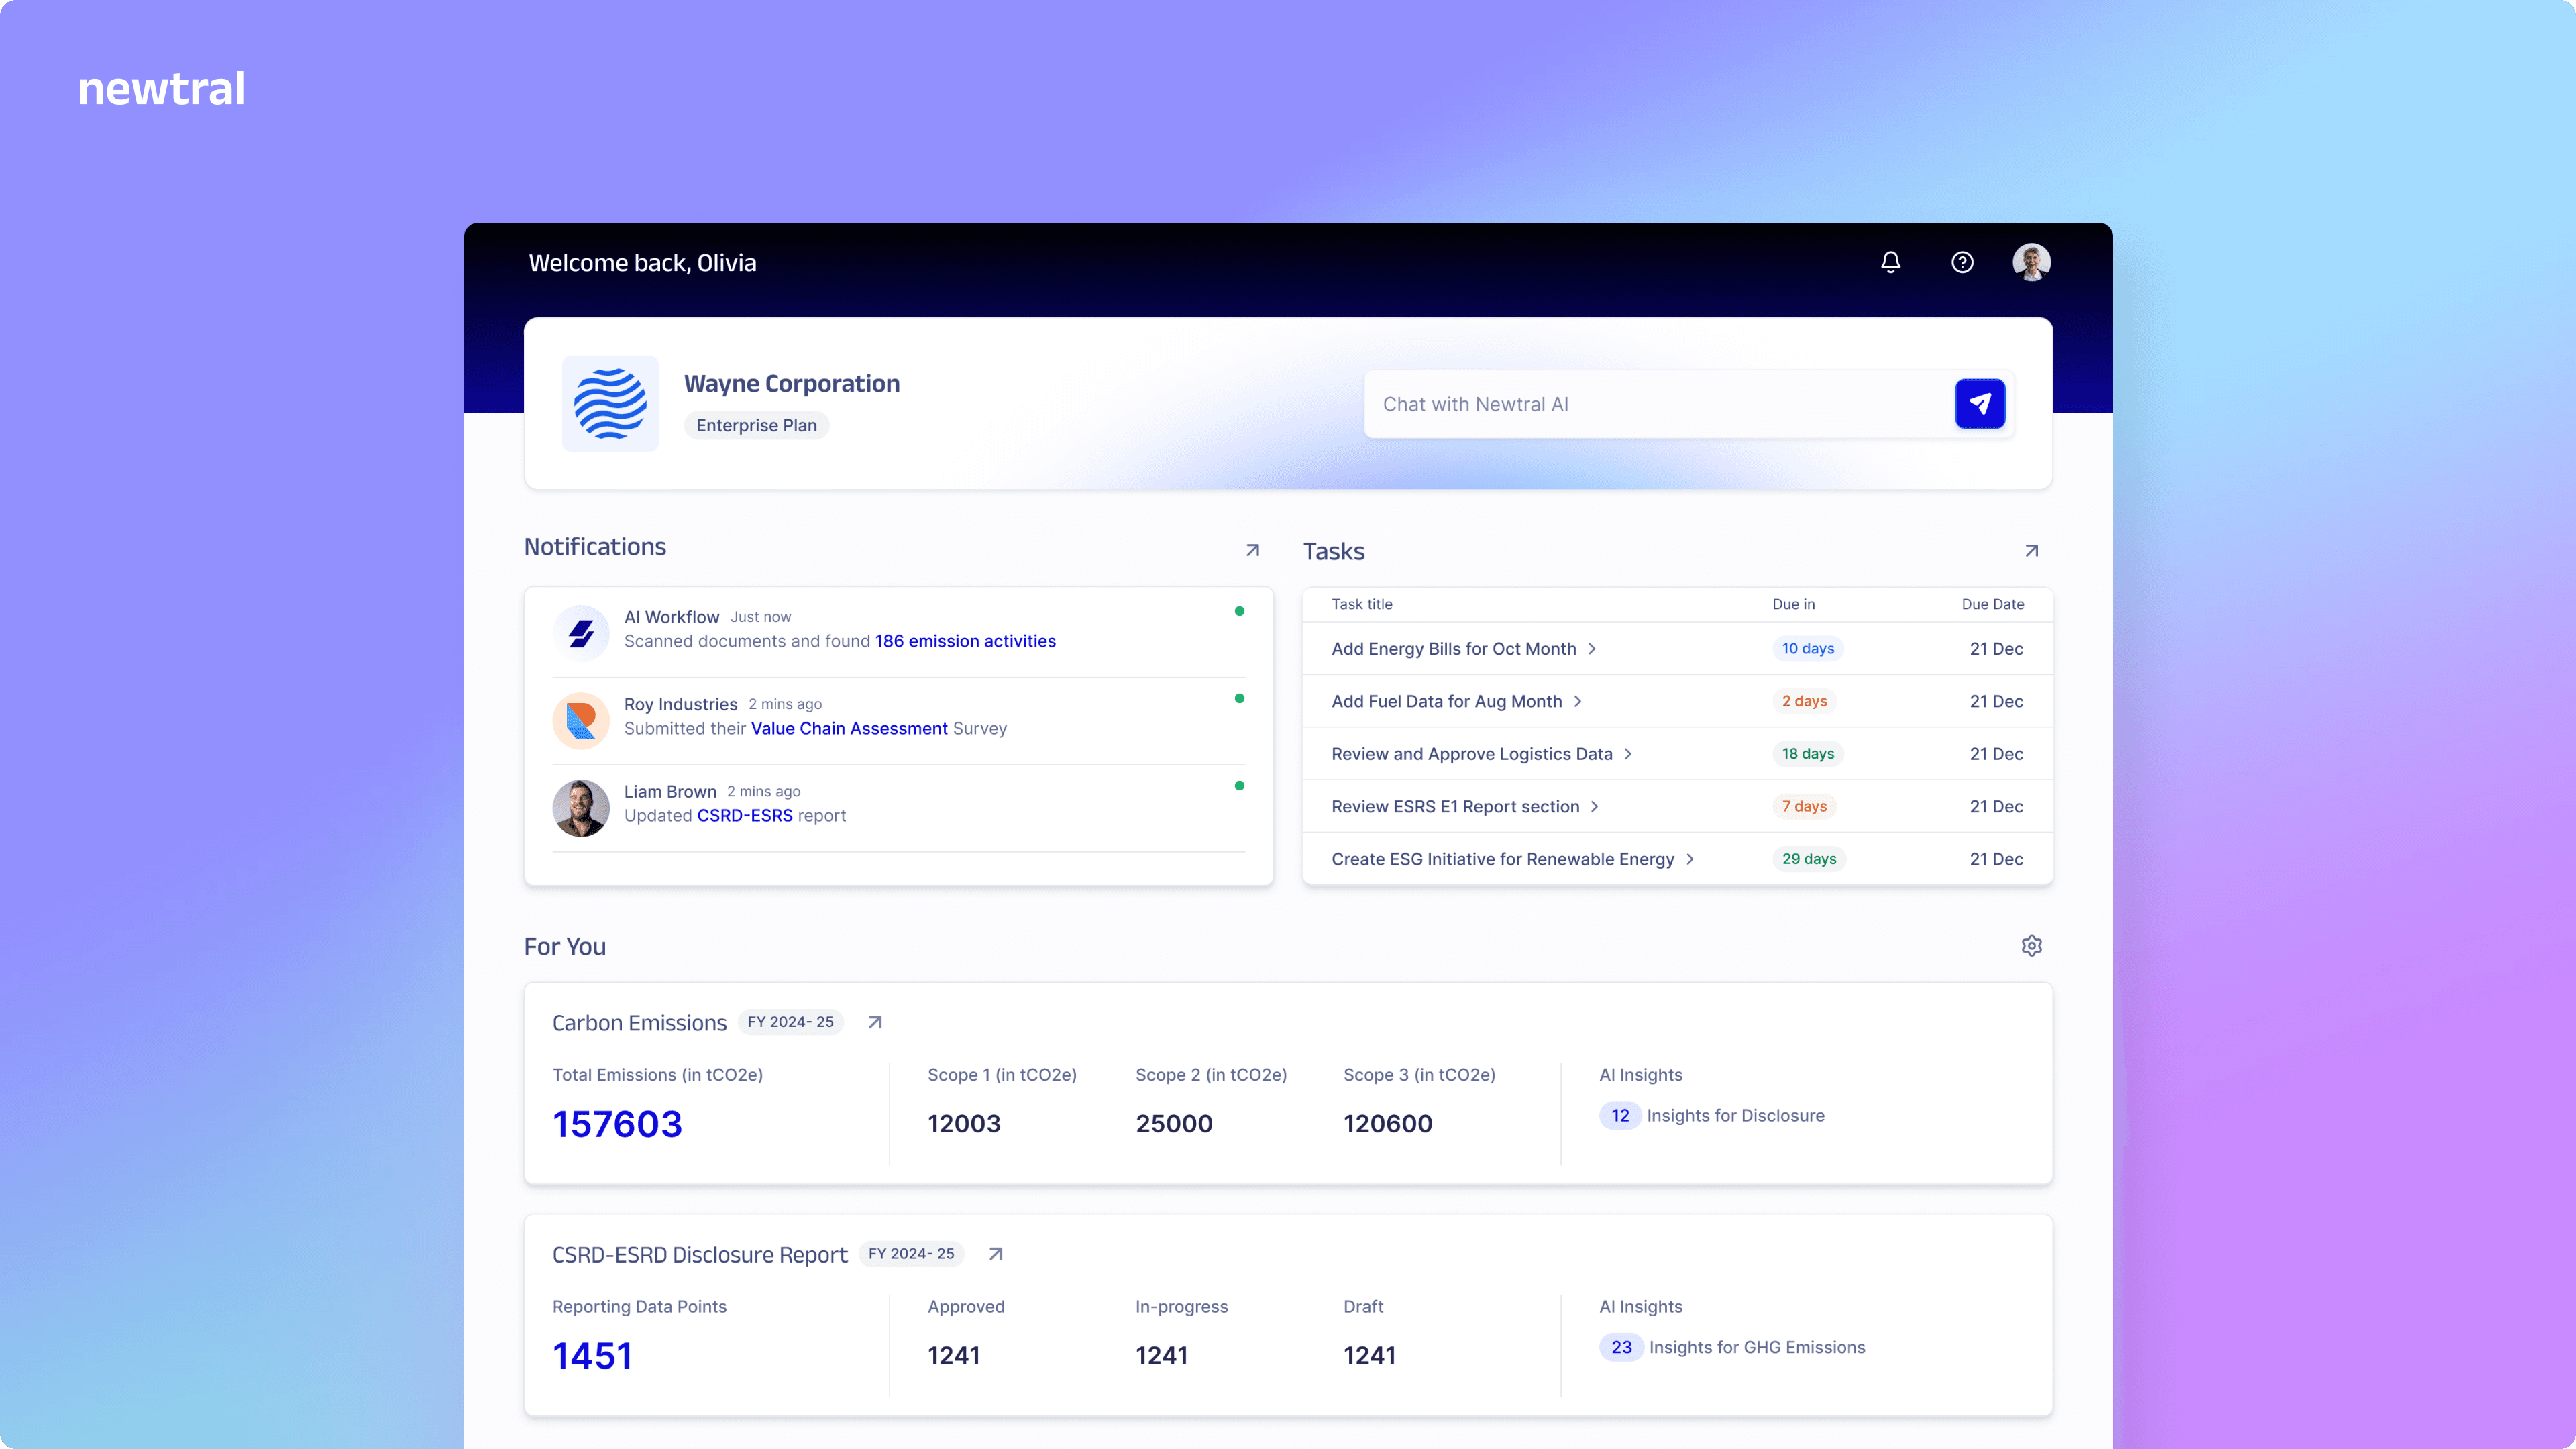This screenshot has height=1449, width=2576.
Task: Expand Review and Approve Logistics Data task
Action: 1628,754
